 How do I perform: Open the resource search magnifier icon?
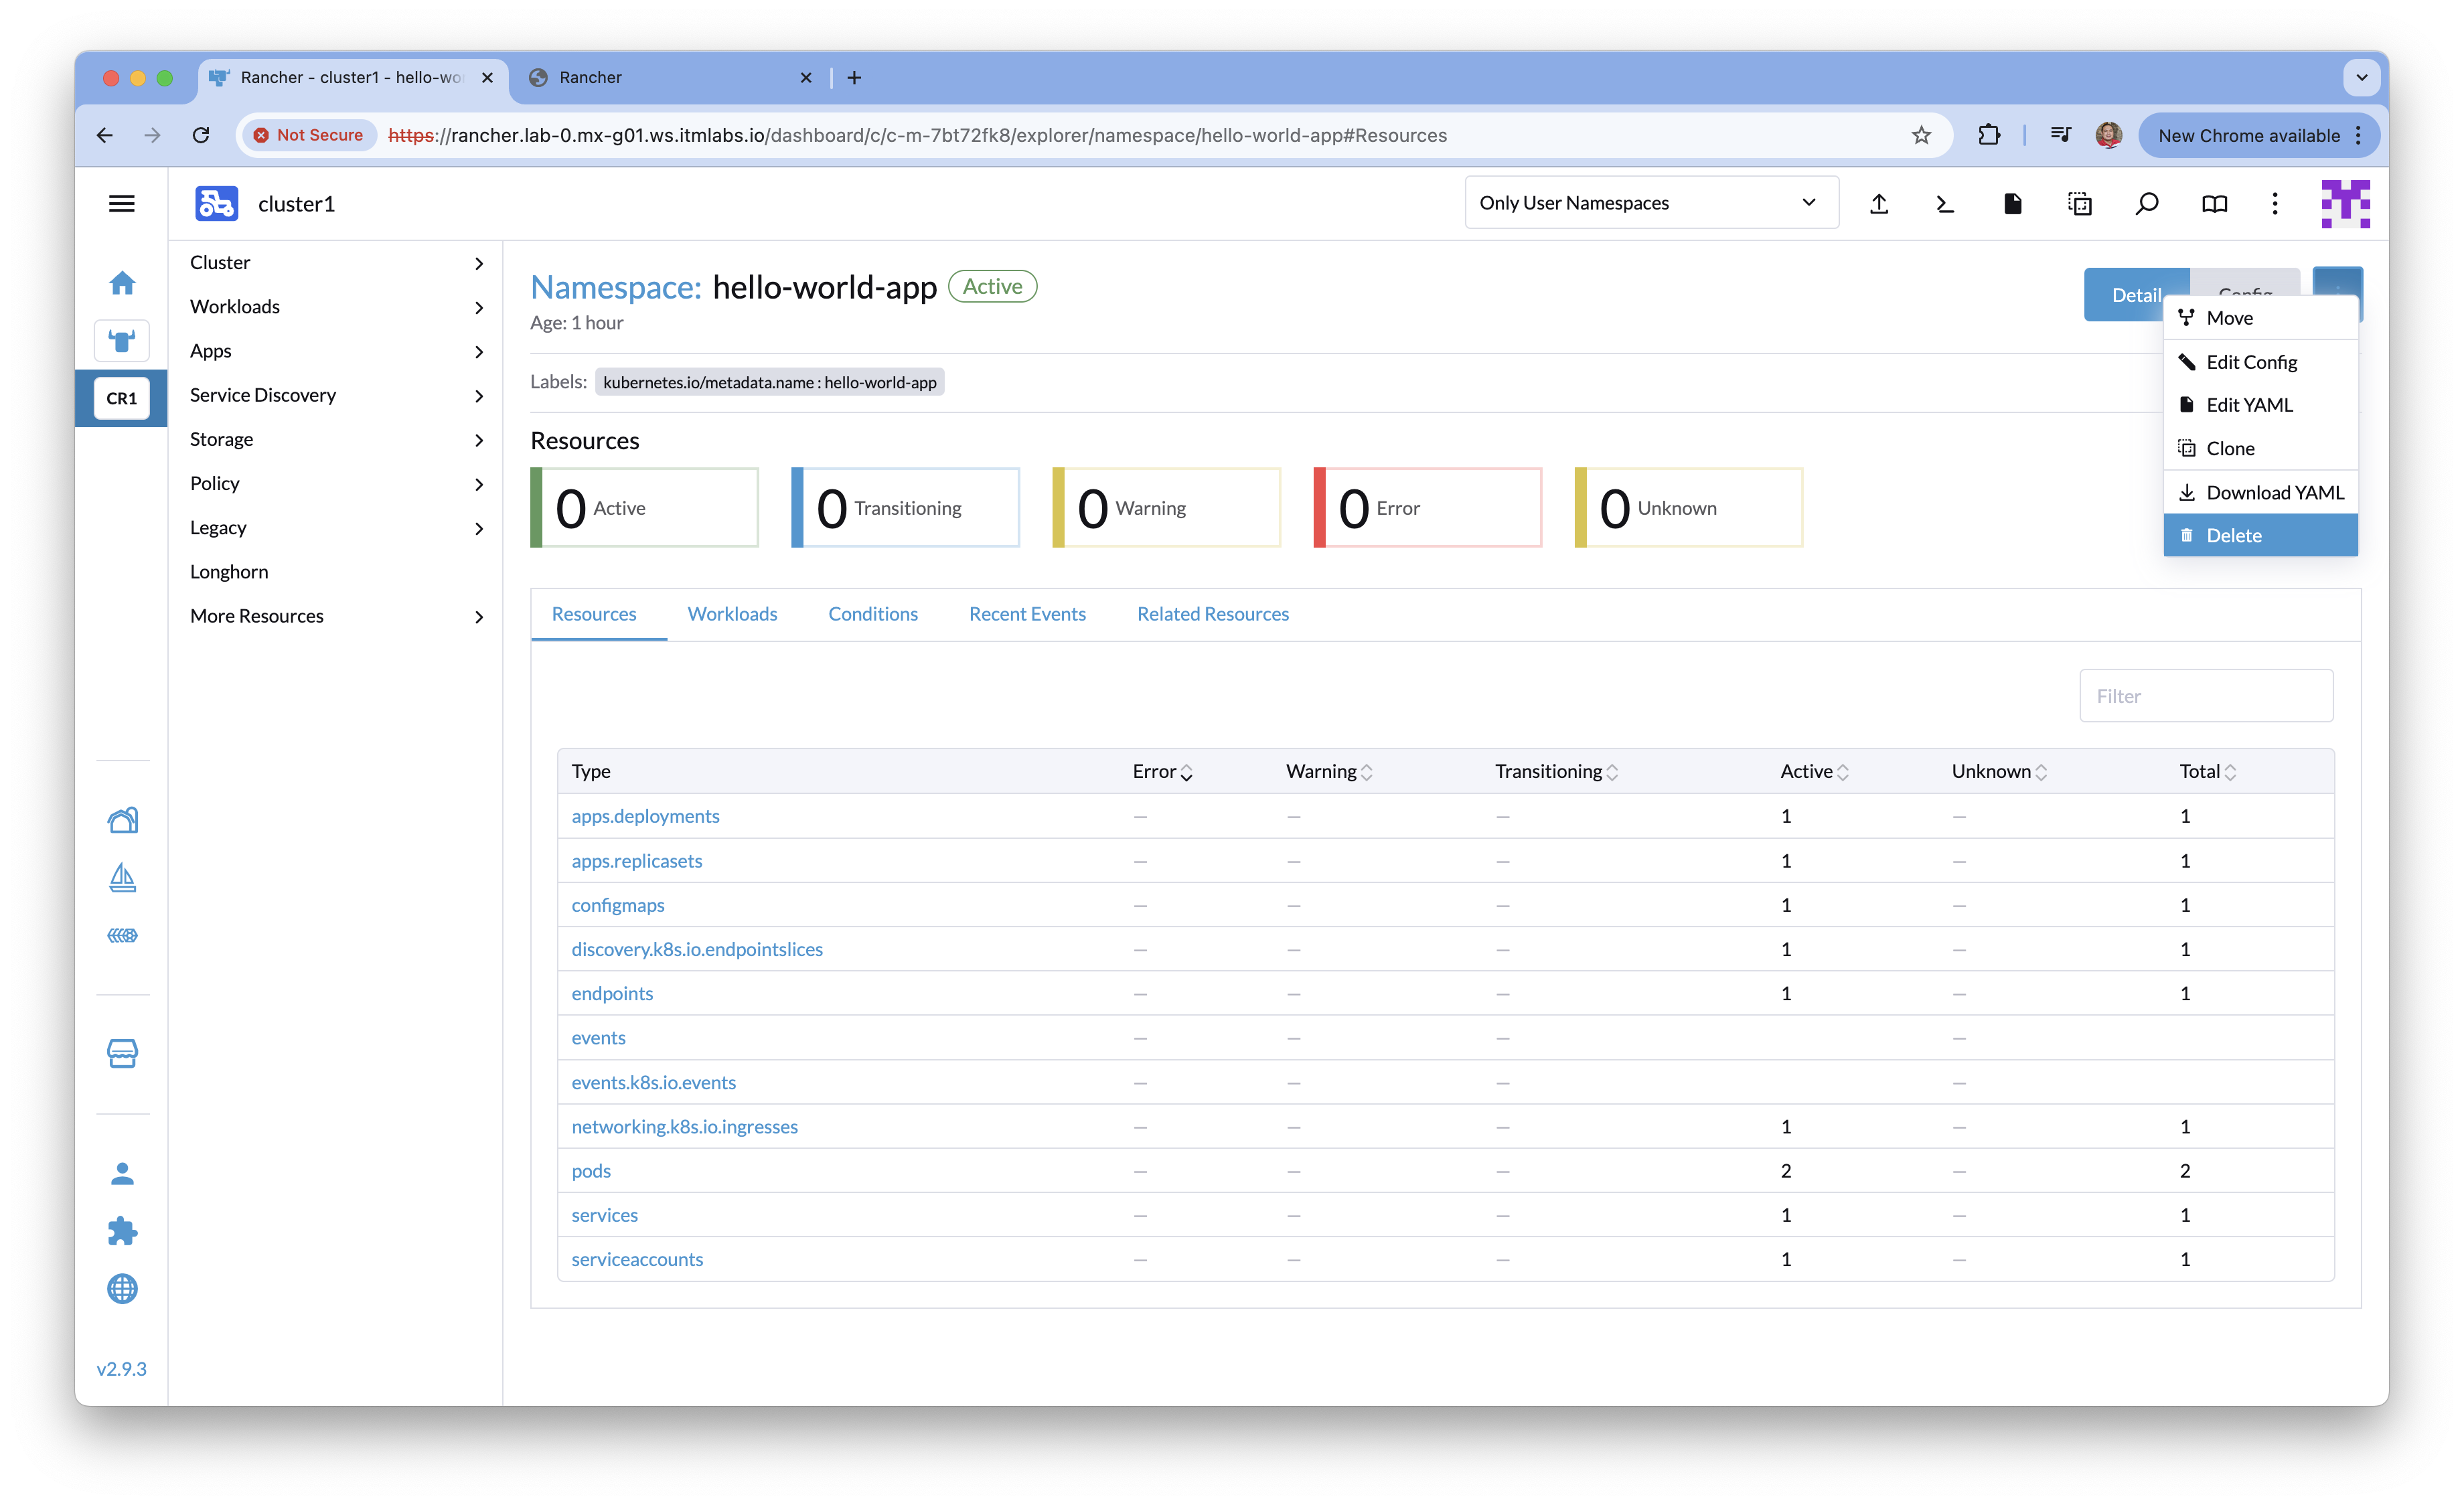[2146, 204]
